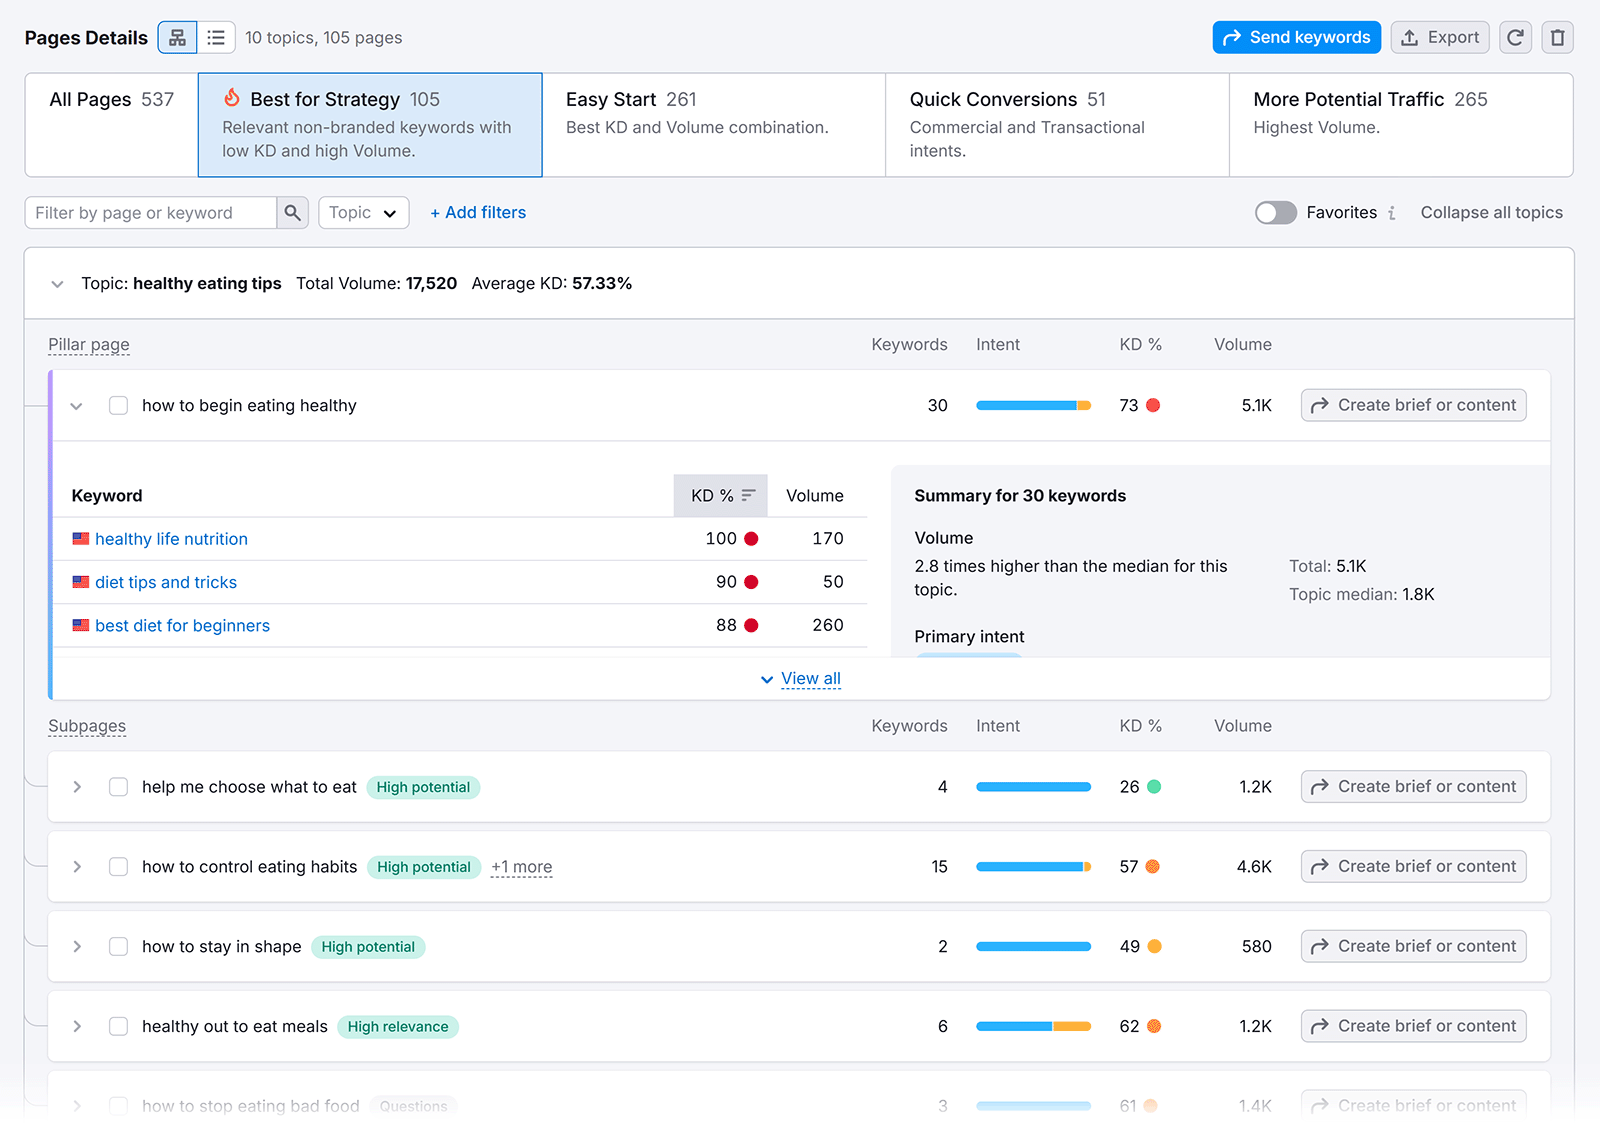The width and height of the screenshot is (1600, 1127).
Task: Click the intent bar for 'help me choose what to eat'
Action: [x=1033, y=786]
